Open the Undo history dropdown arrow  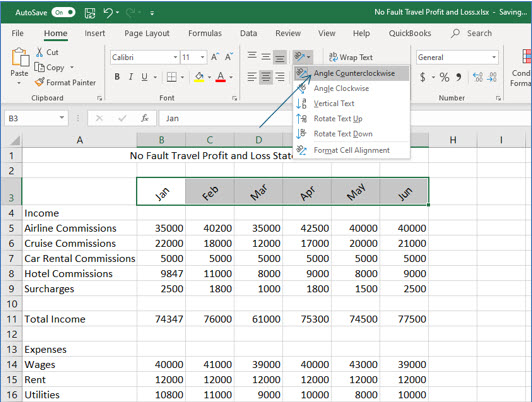click(117, 13)
